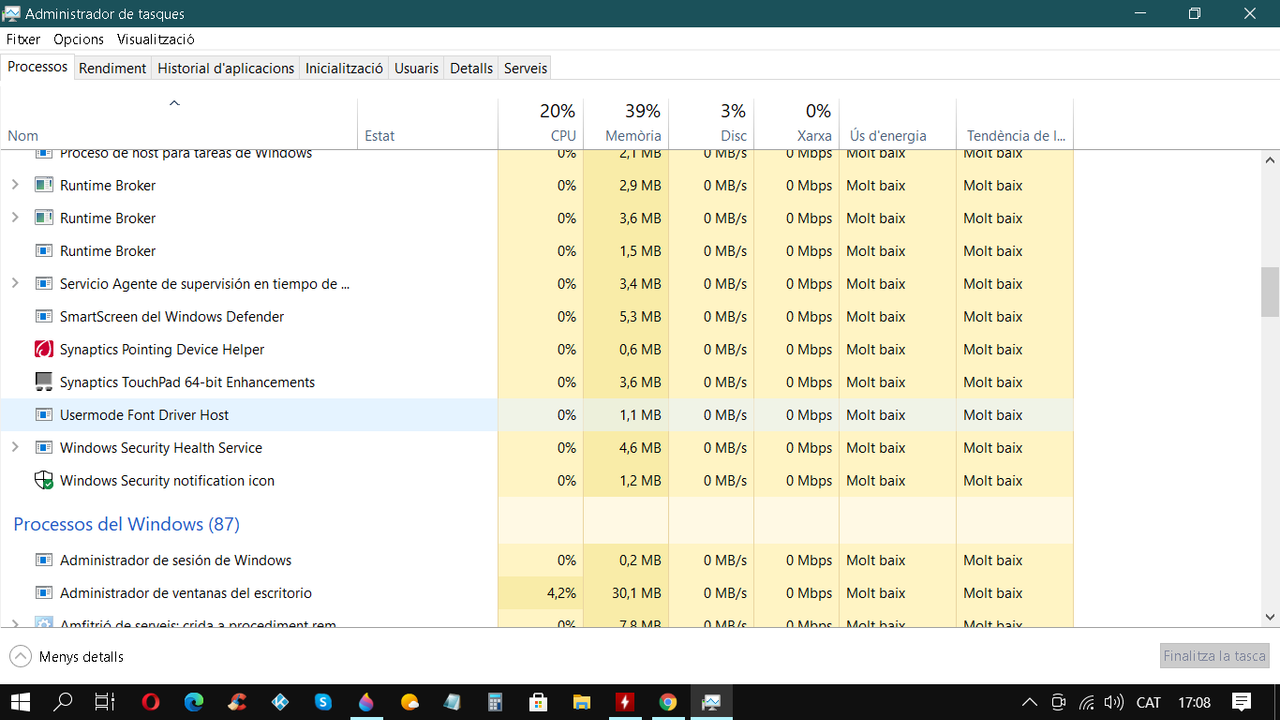Sort processes by the Xarxa column header
Image resolution: width=1280 pixels, height=720 pixels.
796,123
